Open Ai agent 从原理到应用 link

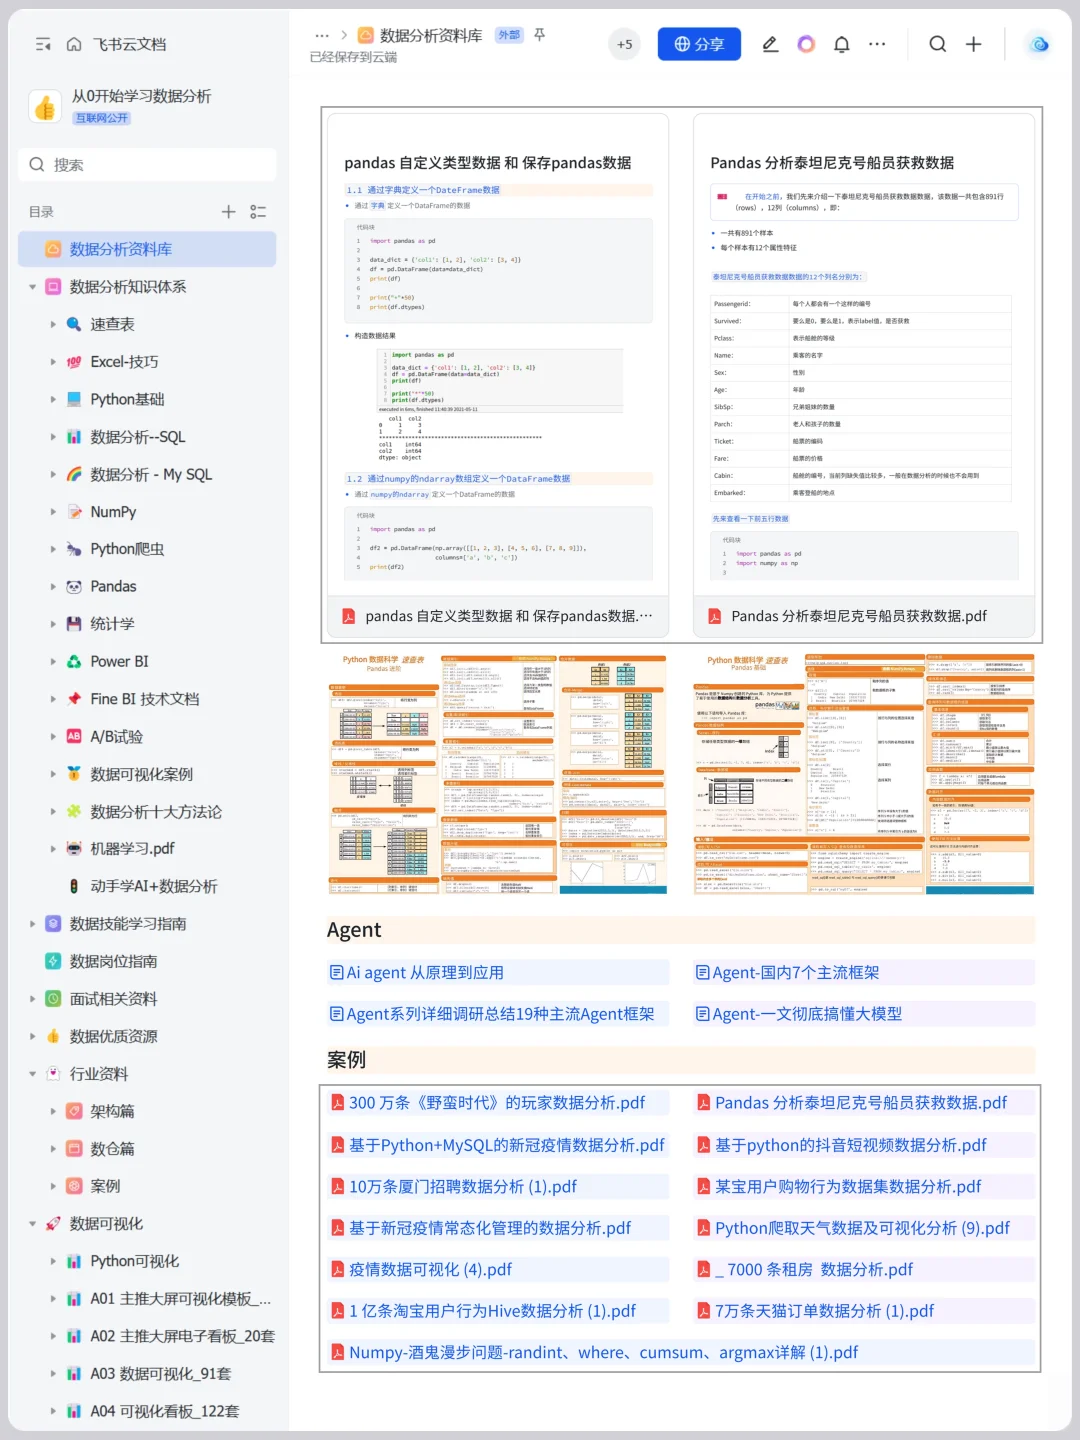click(417, 972)
